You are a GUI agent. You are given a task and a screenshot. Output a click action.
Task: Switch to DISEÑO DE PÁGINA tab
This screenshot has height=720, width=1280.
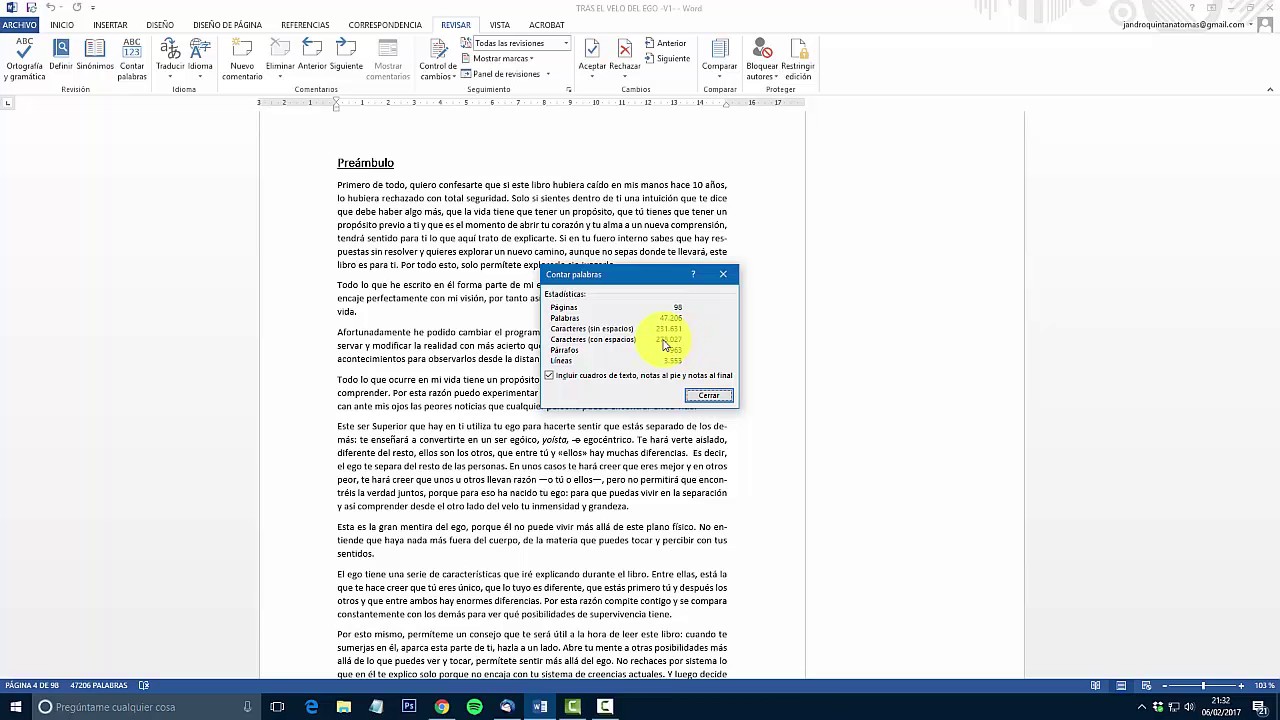(x=227, y=25)
